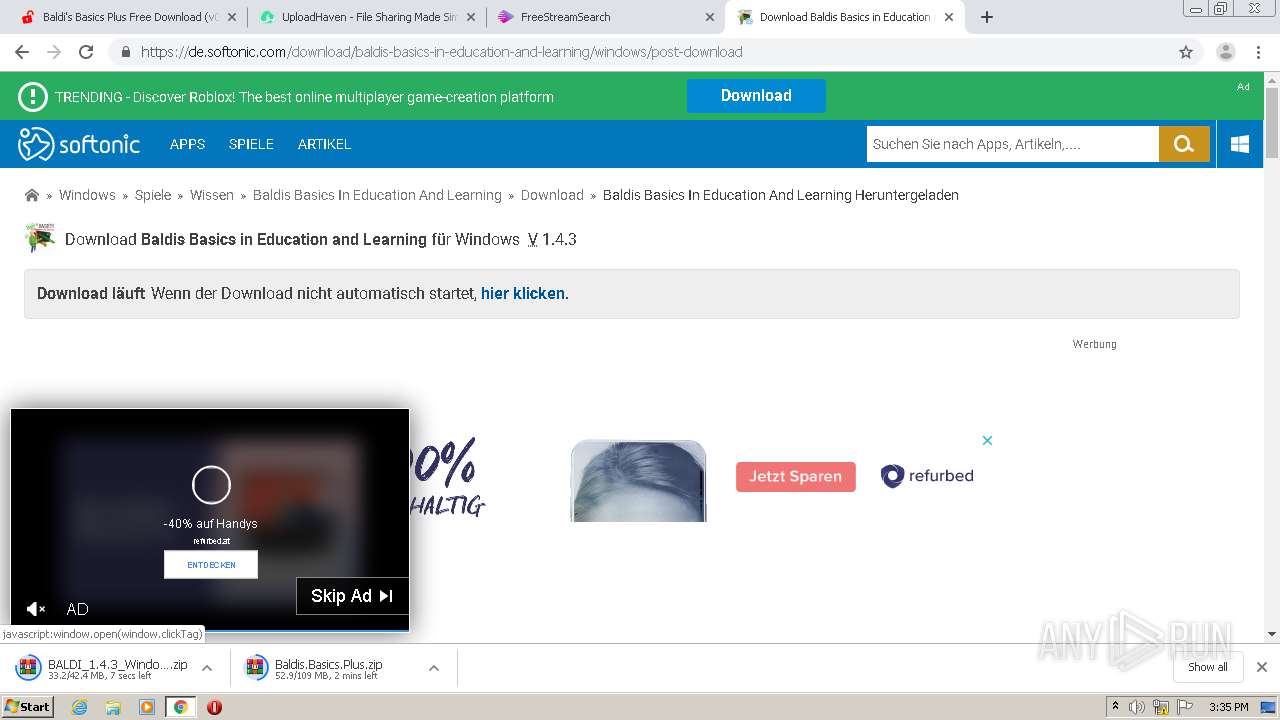The width and height of the screenshot is (1280, 720).
Task: Open the Chrome profile avatar icon
Action: coord(1226,52)
